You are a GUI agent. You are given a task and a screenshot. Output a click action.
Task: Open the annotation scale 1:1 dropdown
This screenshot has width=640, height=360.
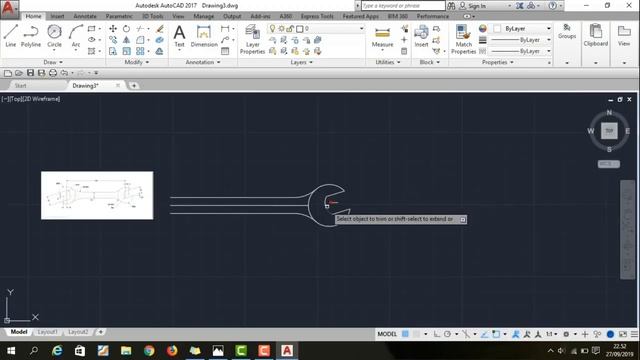pos(551,334)
